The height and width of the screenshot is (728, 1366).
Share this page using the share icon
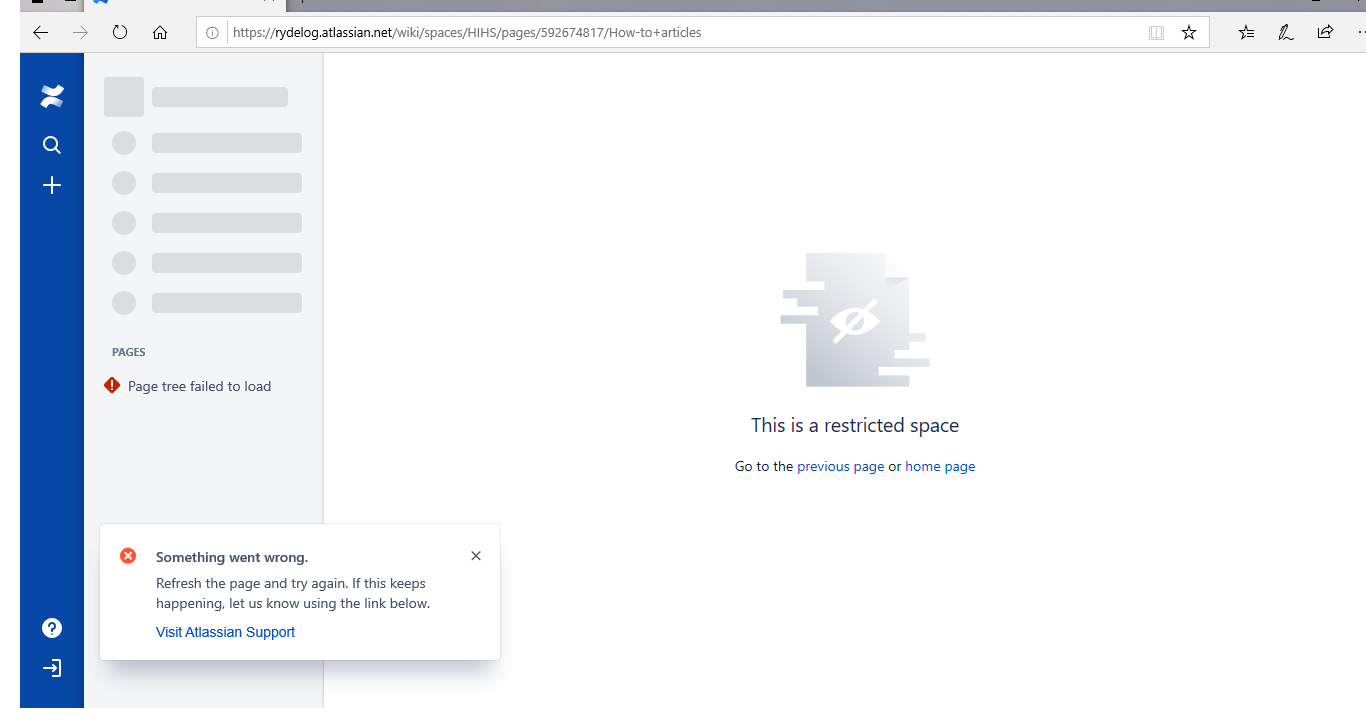click(1325, 32)
